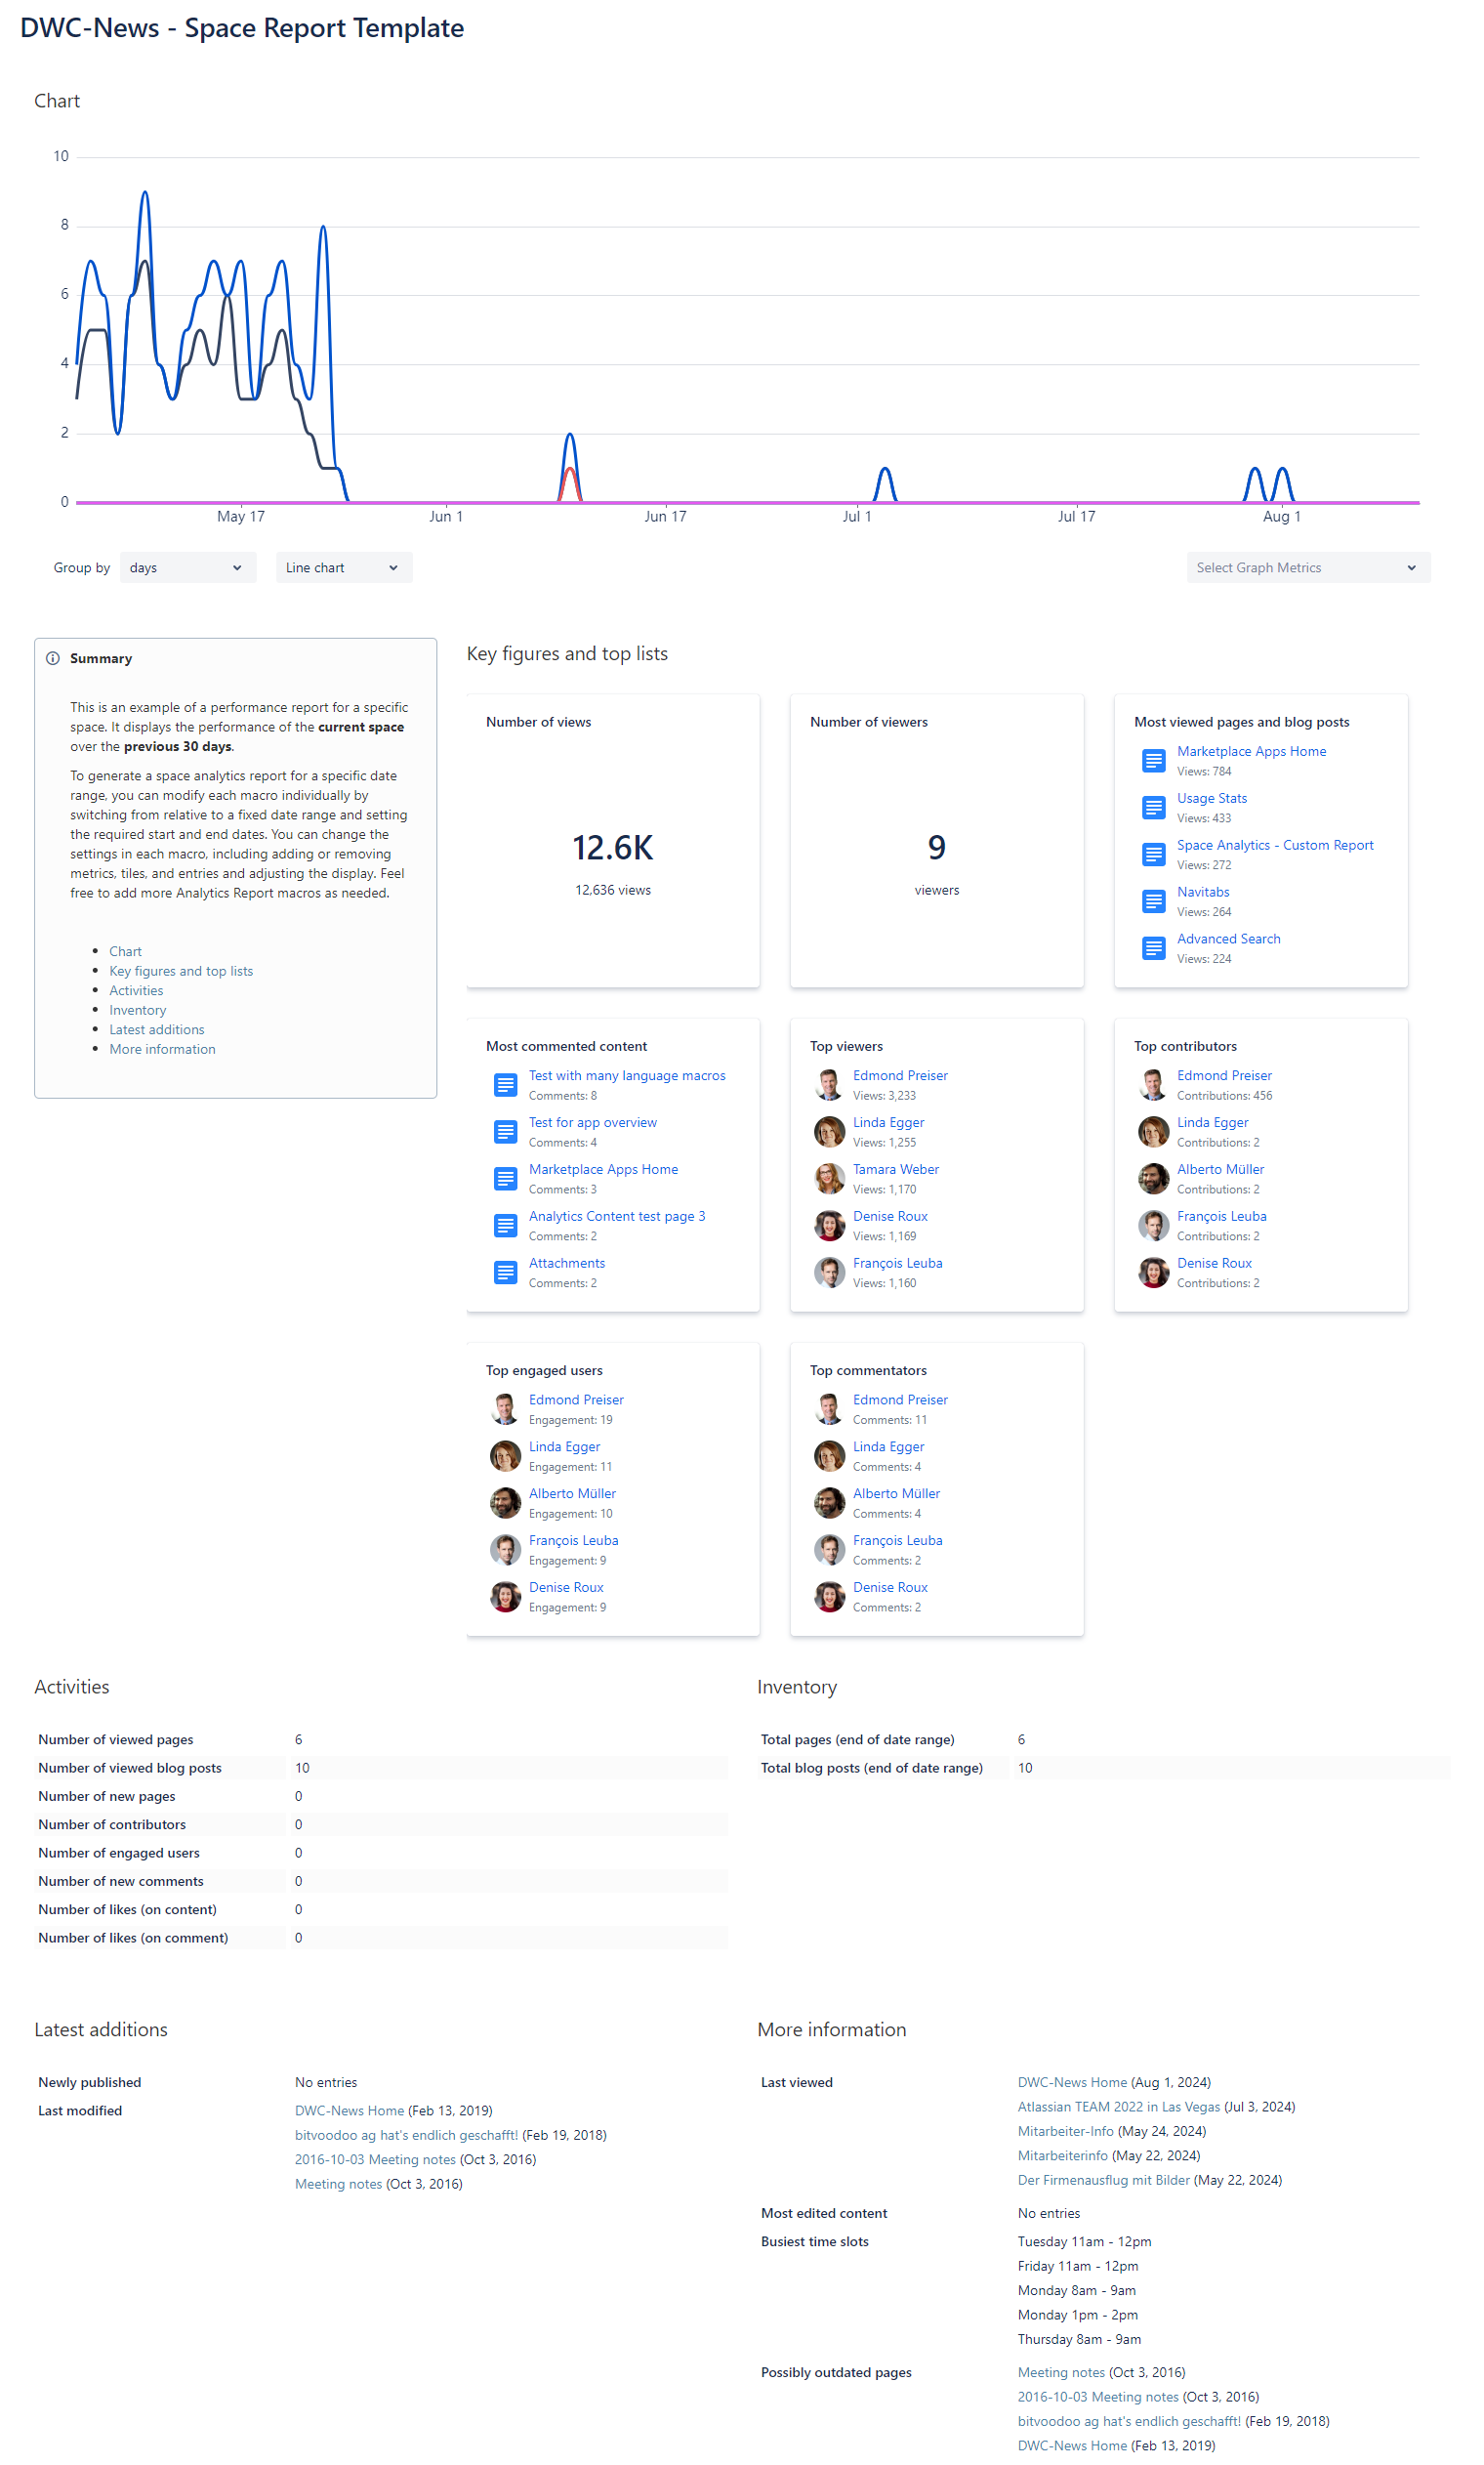Image resolution: width=1484 pixels, height=2465 pixels.
Task: Click the page icon next to Usage Stats
Action: tap(1153, 808)
